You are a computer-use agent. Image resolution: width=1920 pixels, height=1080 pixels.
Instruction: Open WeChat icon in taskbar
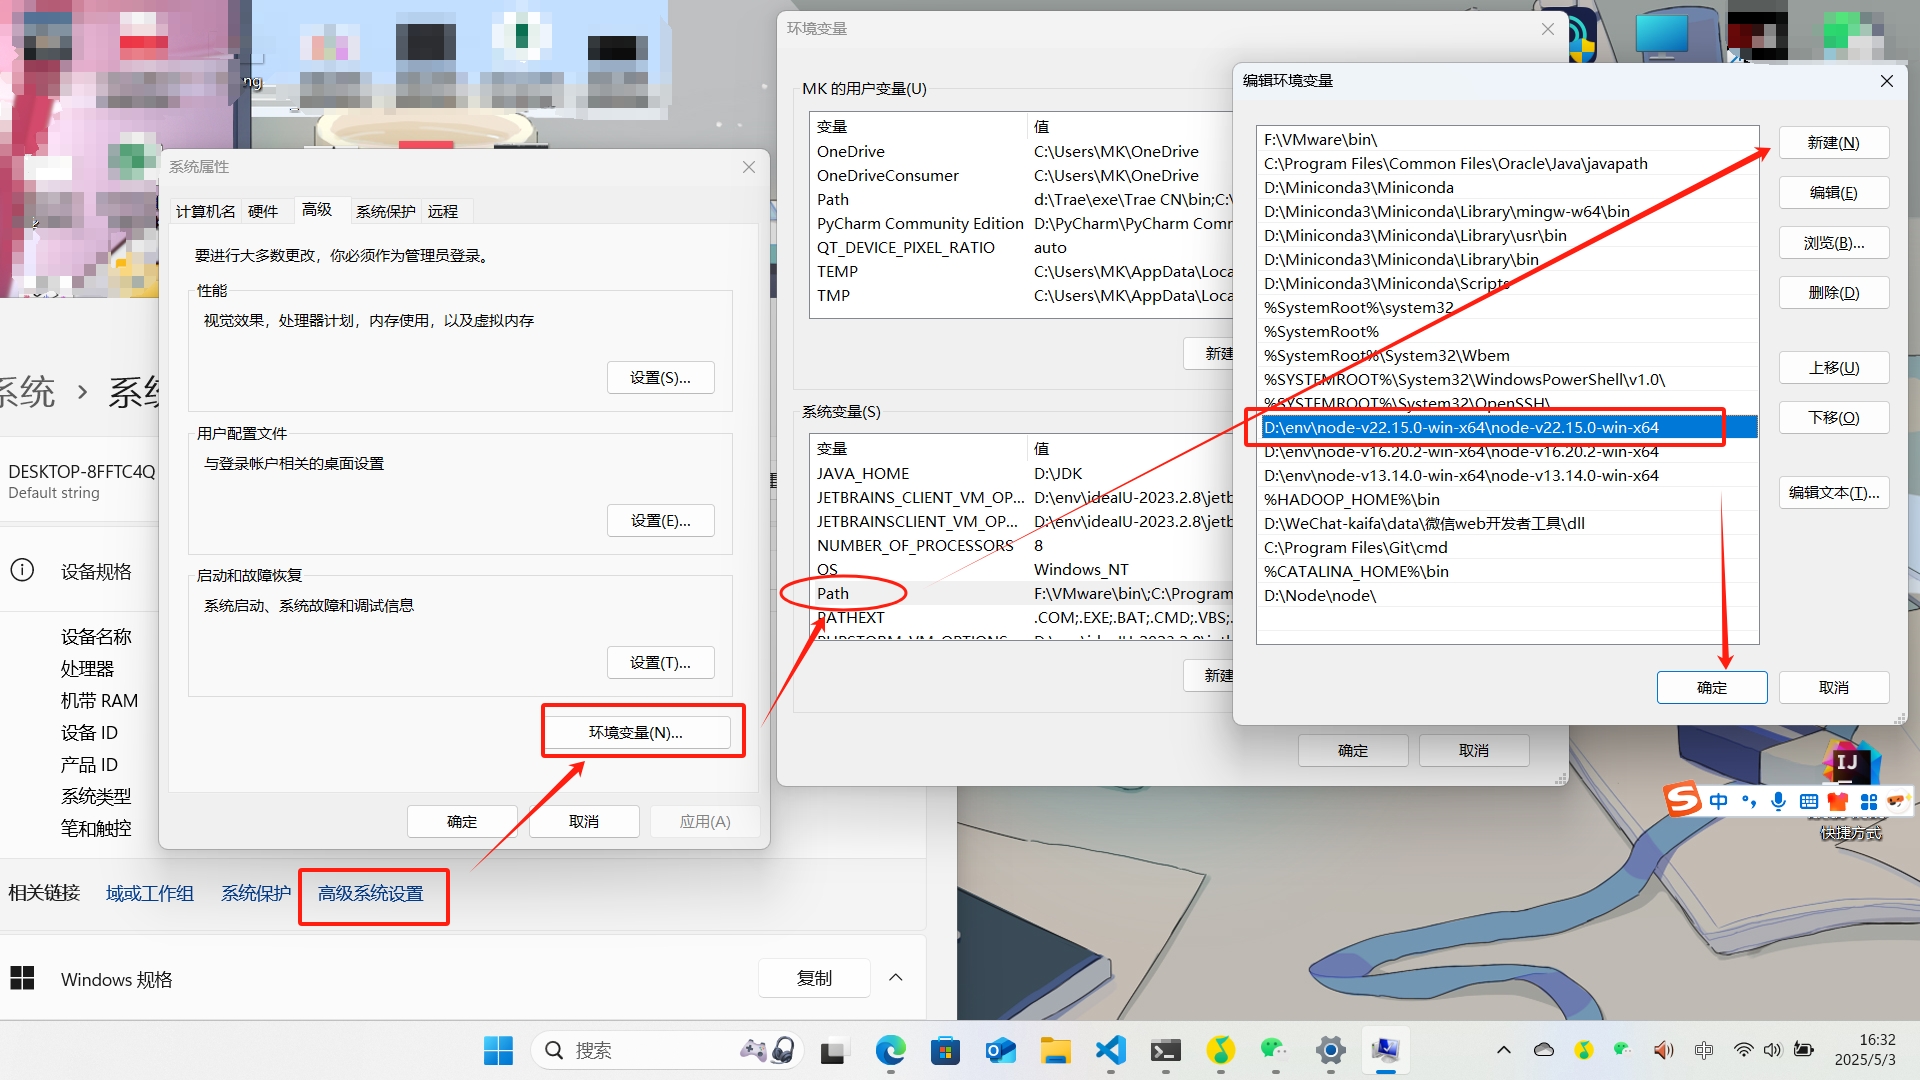pos(1273,1049)
